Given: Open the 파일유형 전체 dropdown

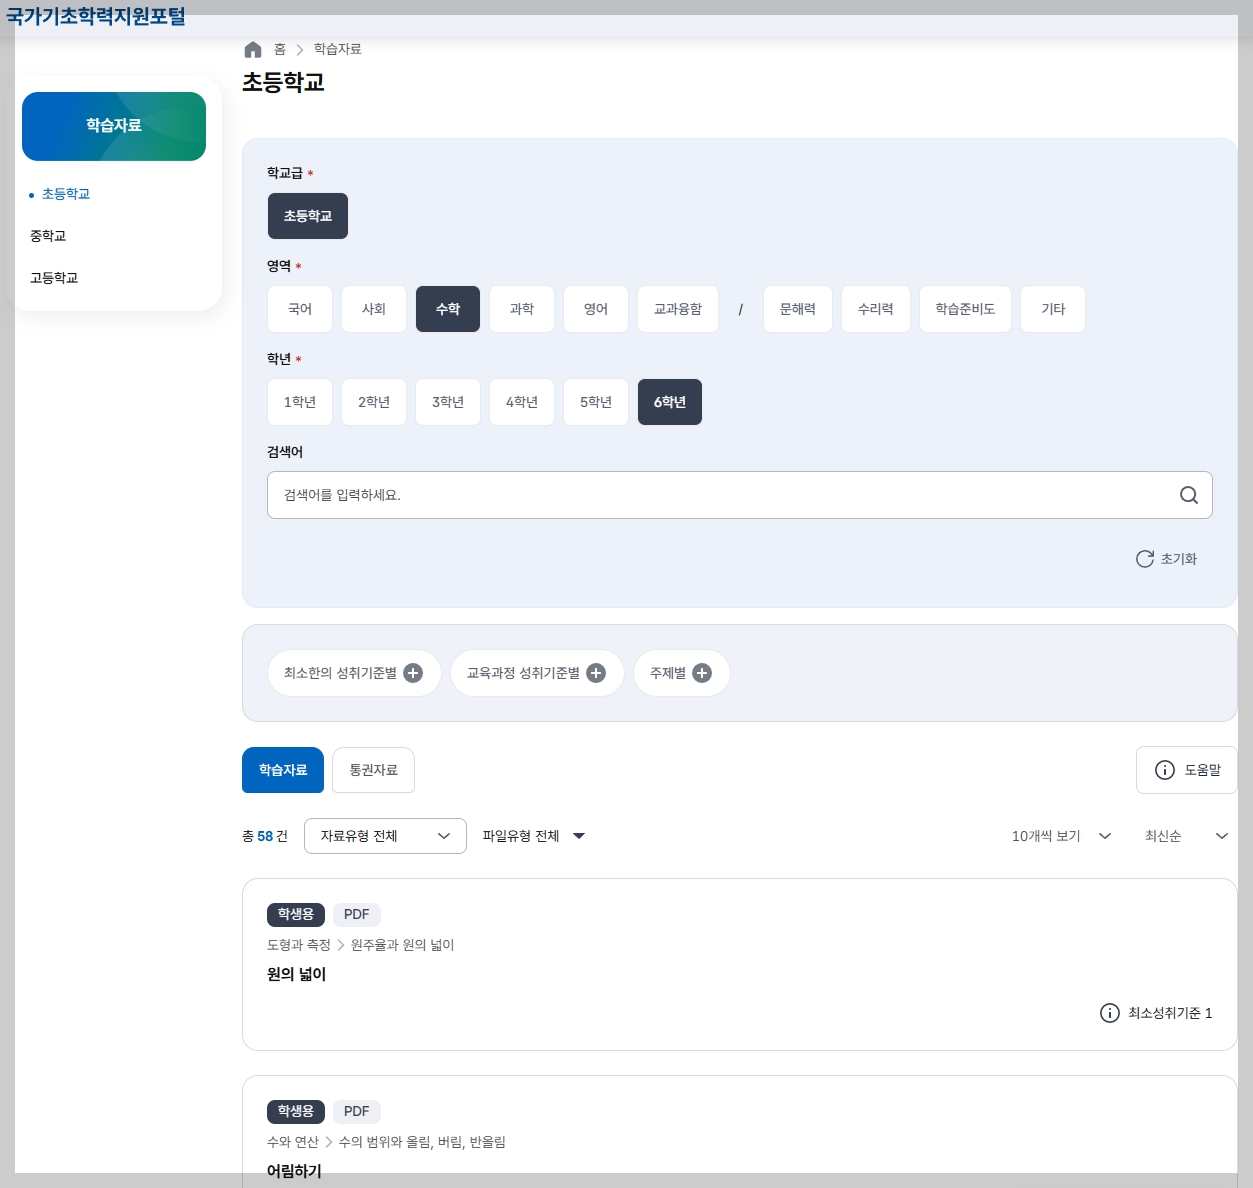Looking at the screenshot, I should coord(534,836).
